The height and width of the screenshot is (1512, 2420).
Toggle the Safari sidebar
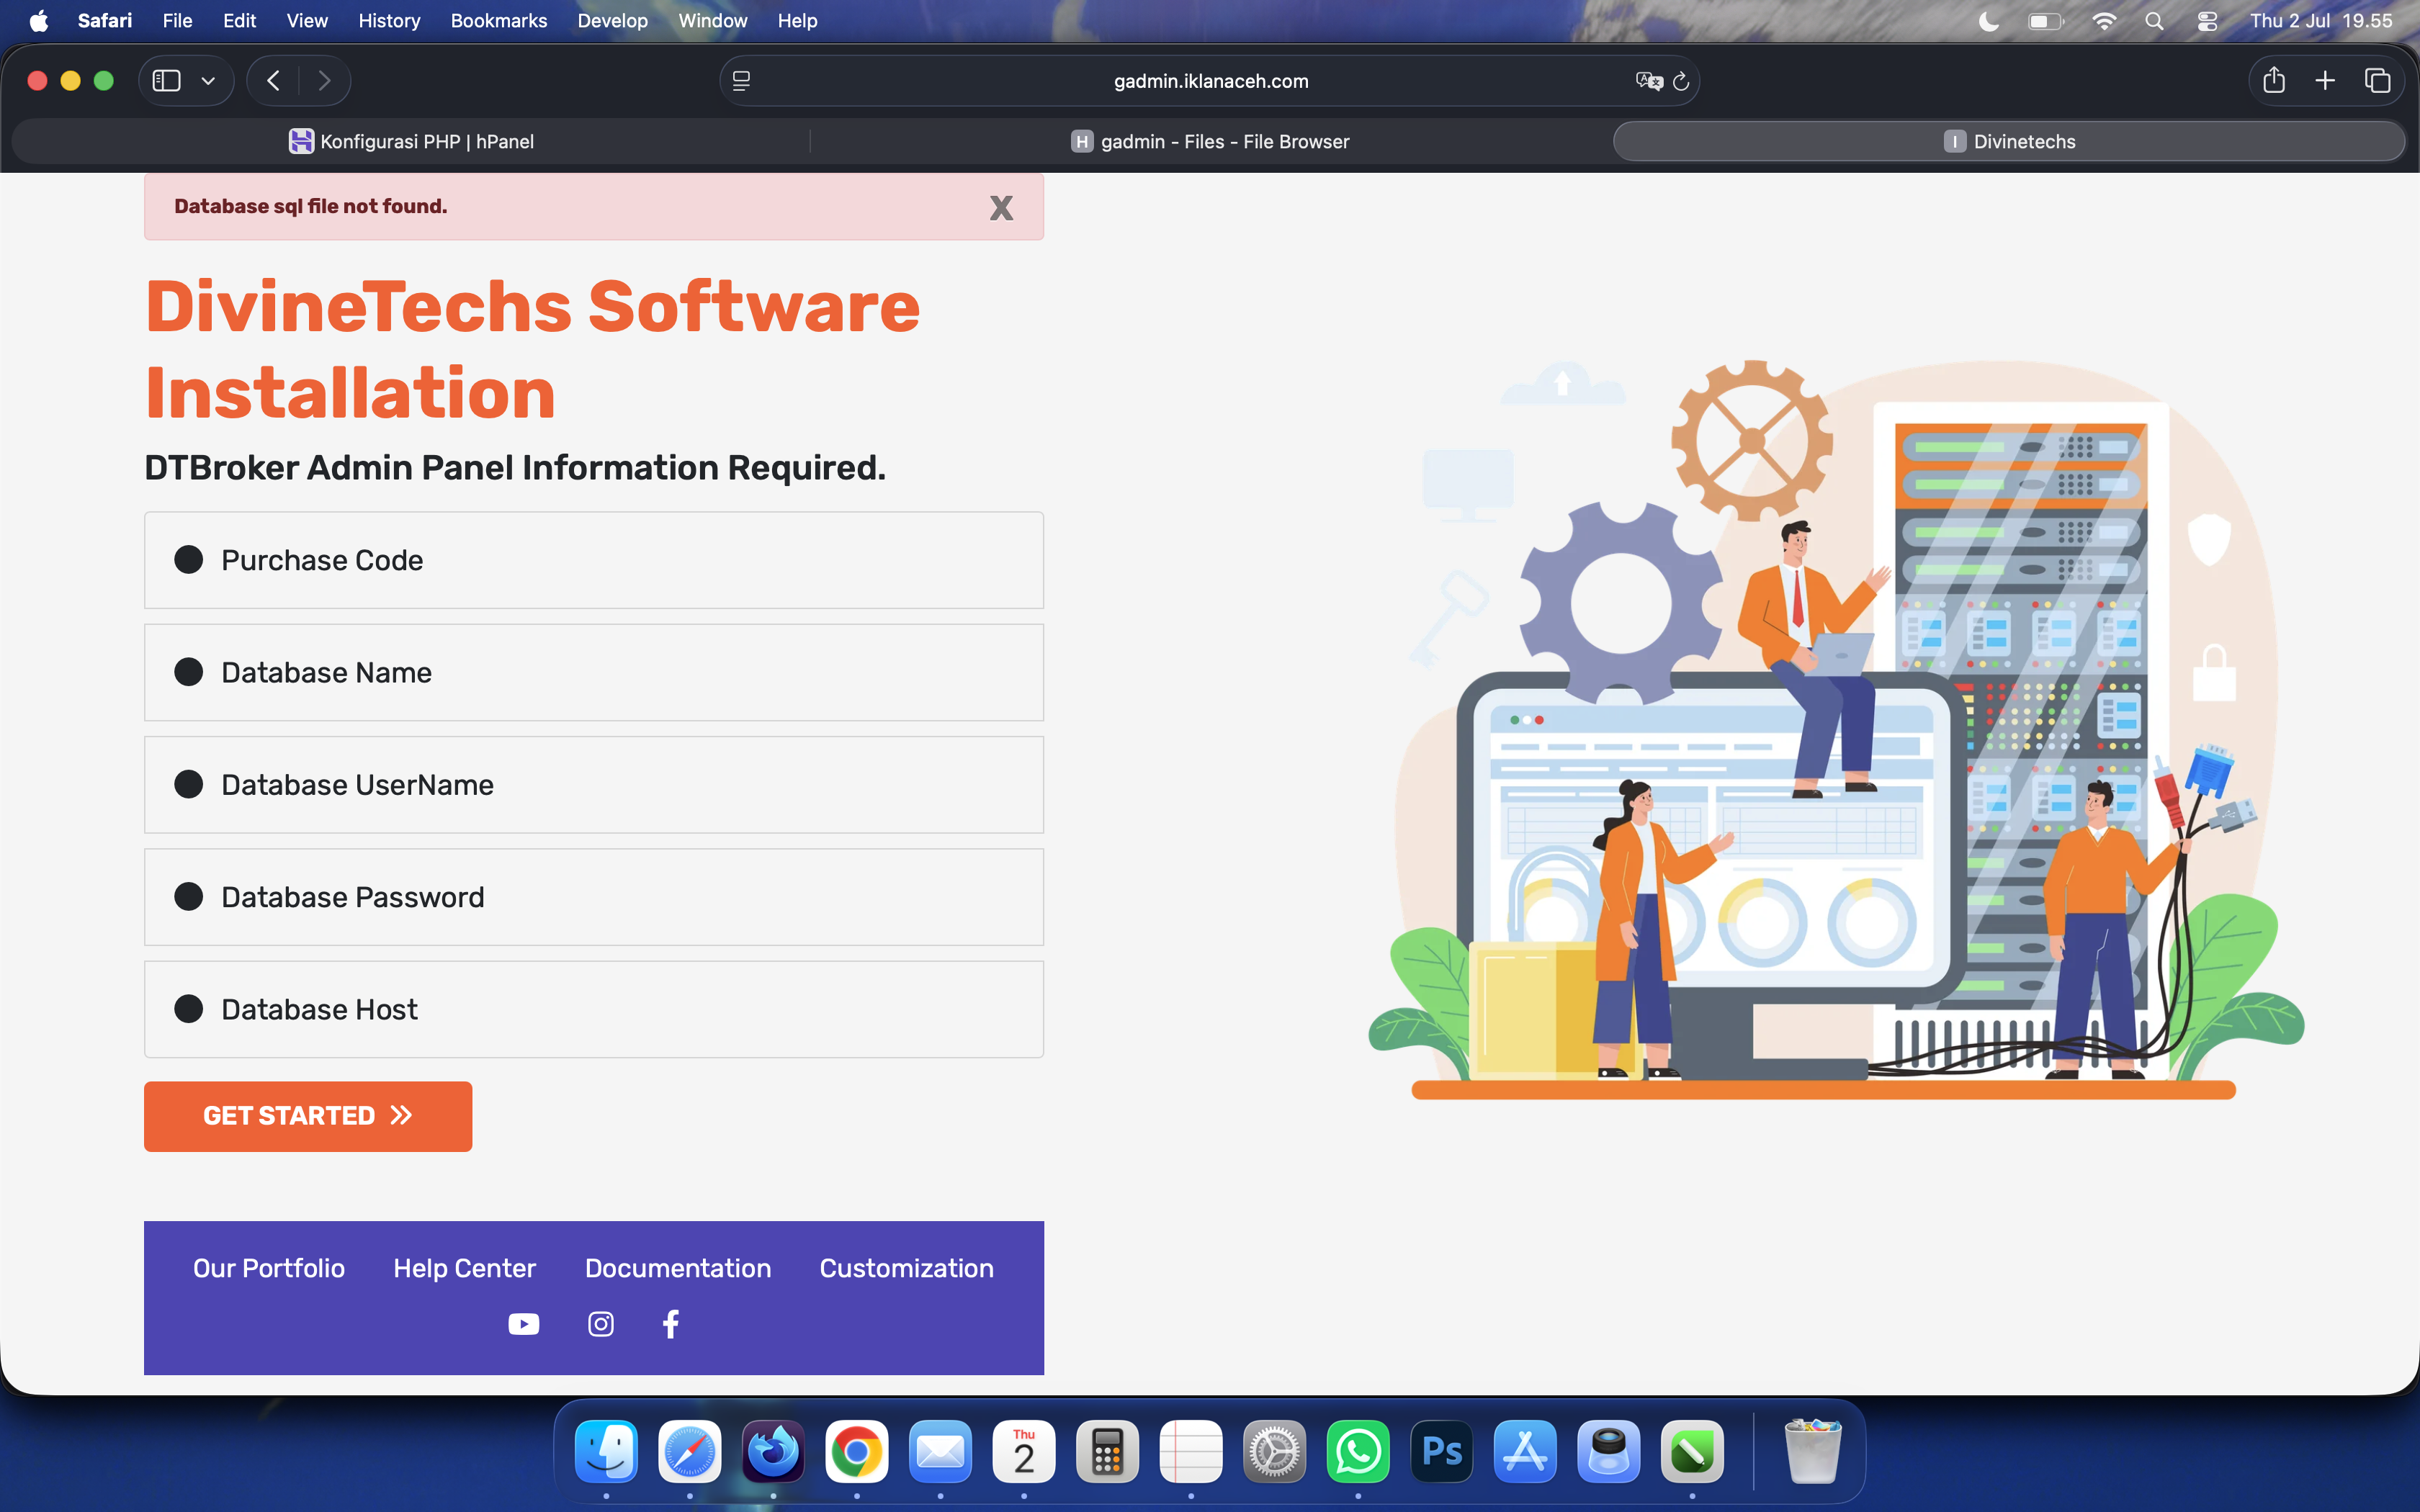pyautogui.click(x=166, y=81)
